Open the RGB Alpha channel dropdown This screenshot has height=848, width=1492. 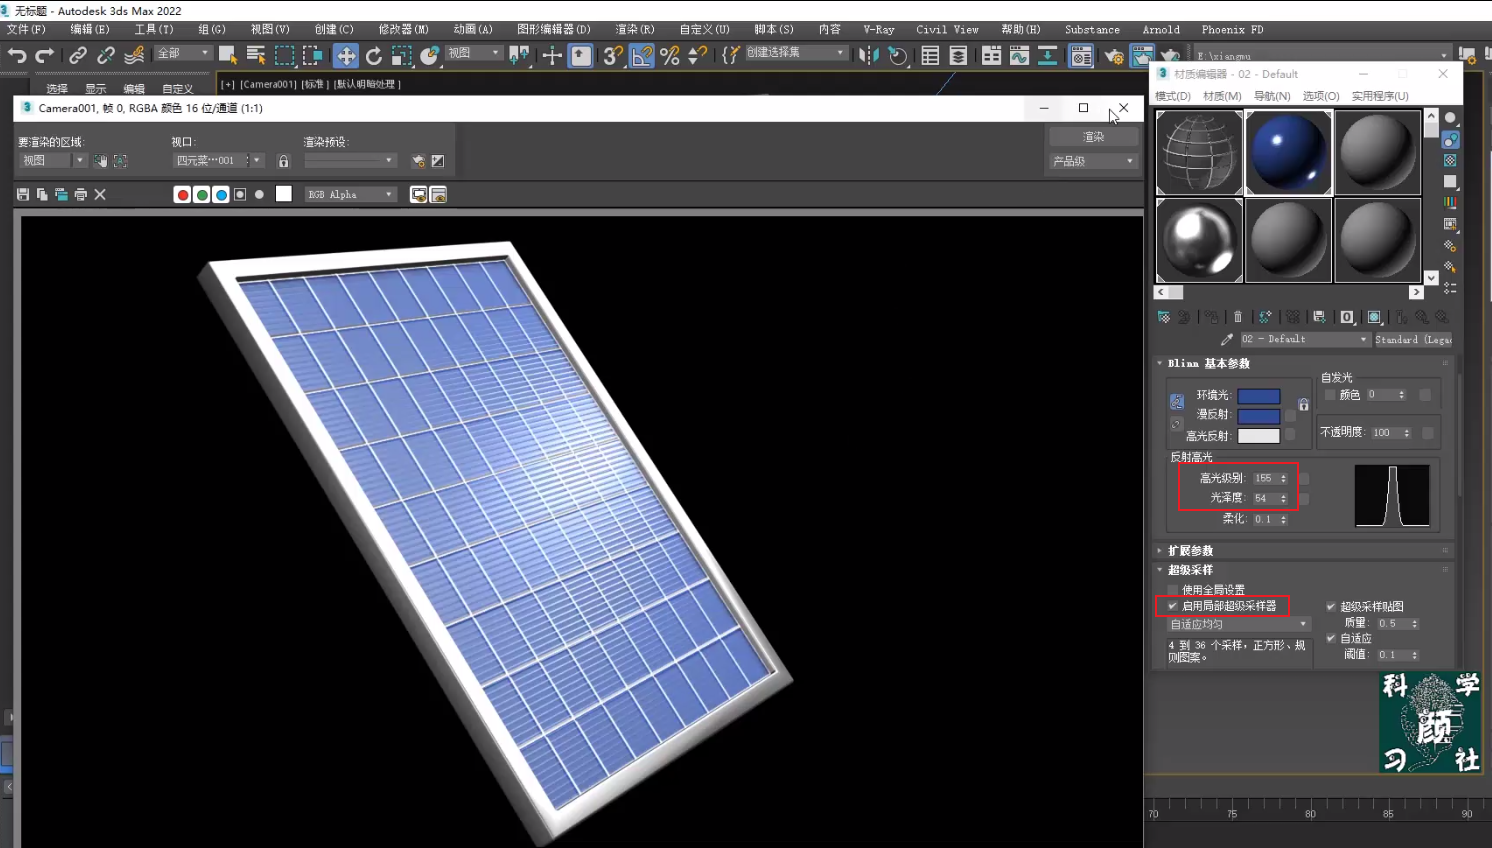[x=351, y=195]
